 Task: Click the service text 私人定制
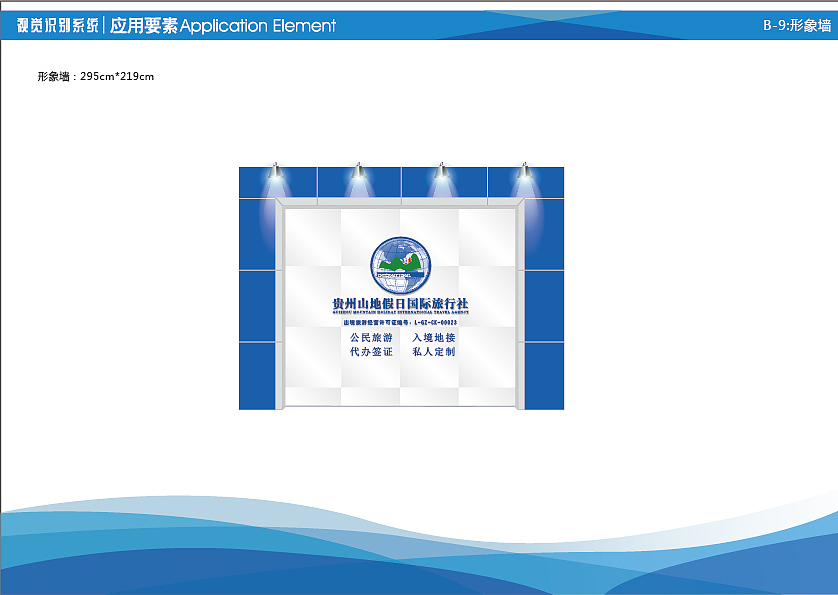(433, 352)
